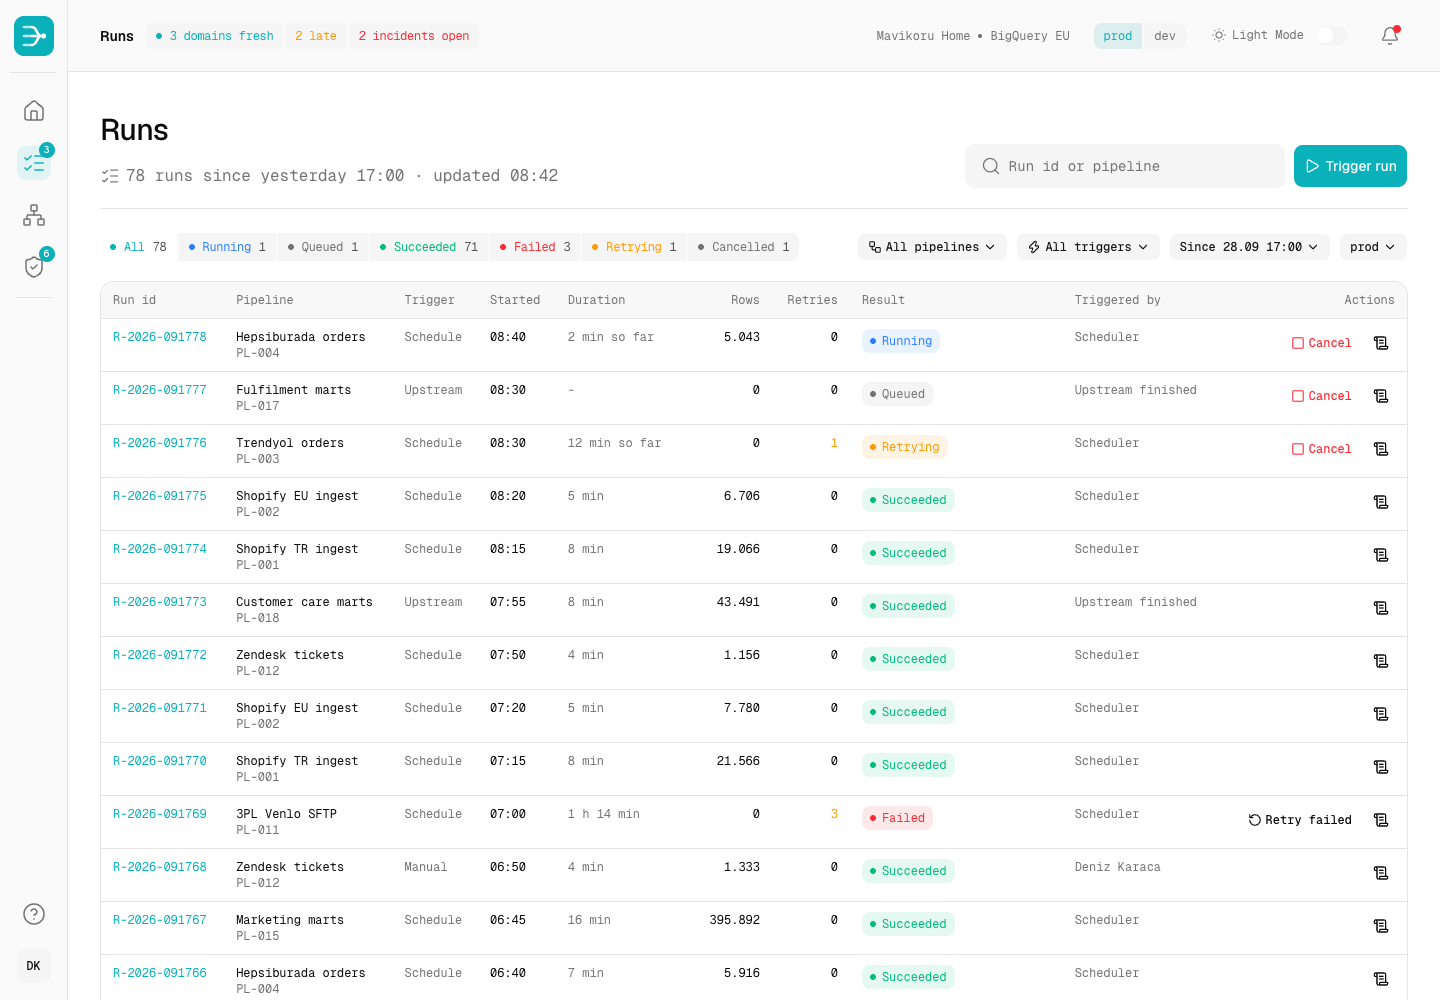Select the Retrying filter tab
The width and height of the screenshot is (1440, 1000).
click(x=634, y=247)
